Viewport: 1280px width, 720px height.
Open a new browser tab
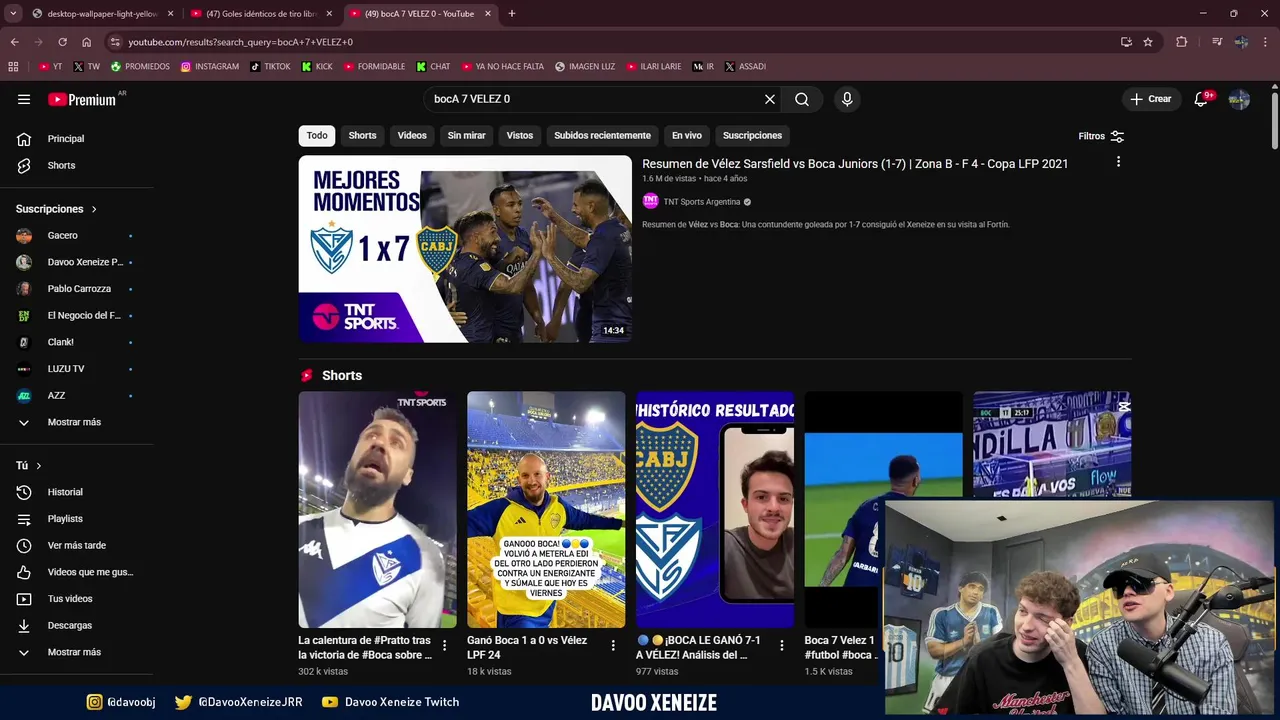511,14
